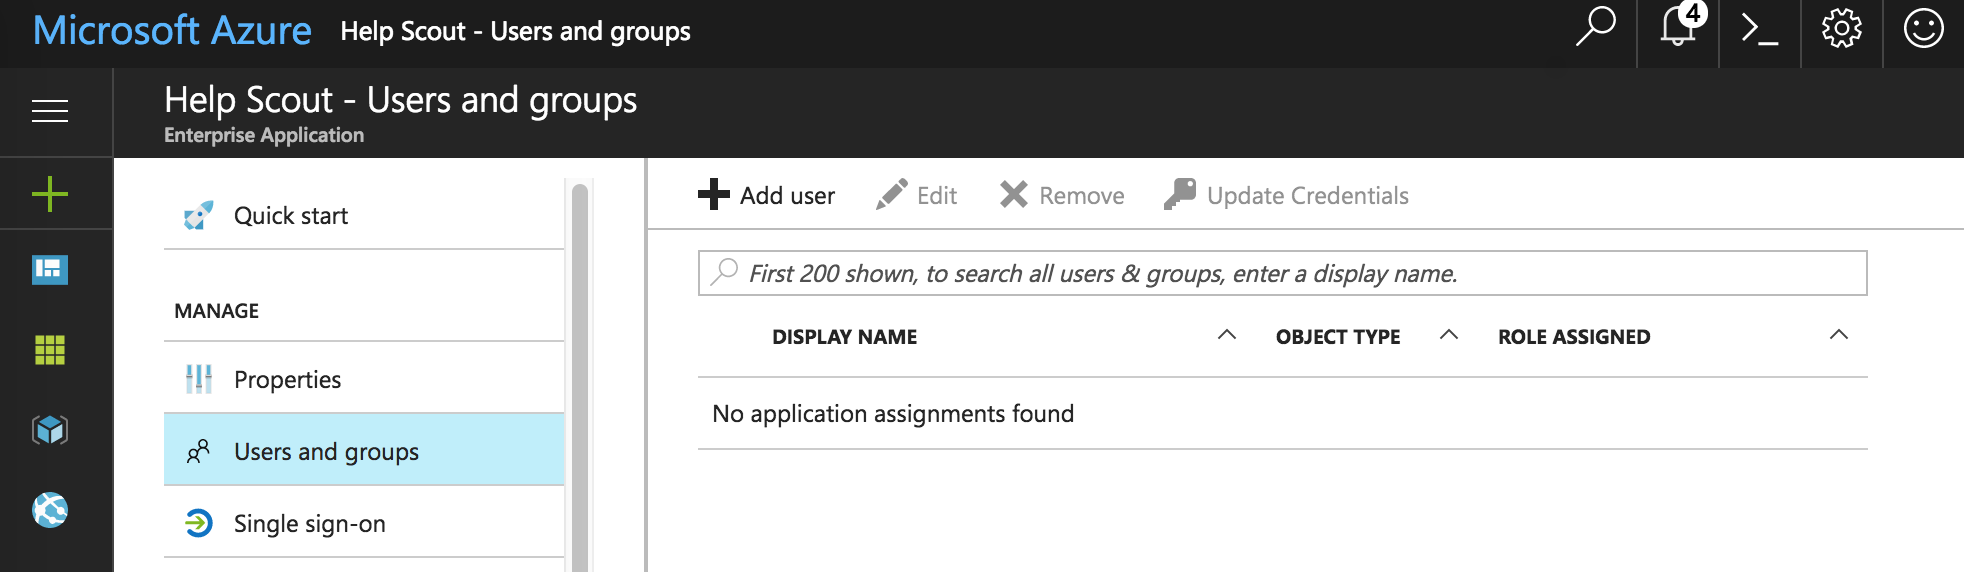The width and height of the screenshot is (1964, 572).
Task: Expand the hamburger navigation menu
Action: (x=50, y=111)
